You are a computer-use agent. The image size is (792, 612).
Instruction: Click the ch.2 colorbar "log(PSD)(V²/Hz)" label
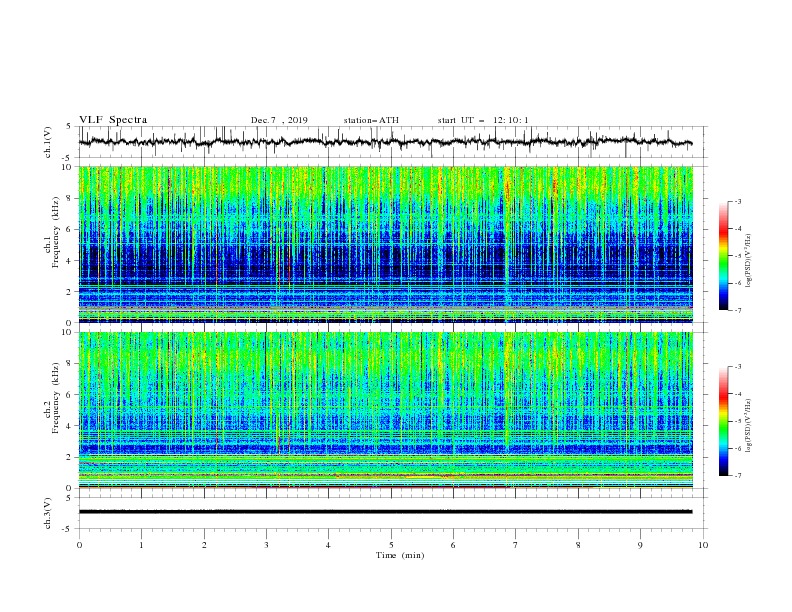pos(749,425)
